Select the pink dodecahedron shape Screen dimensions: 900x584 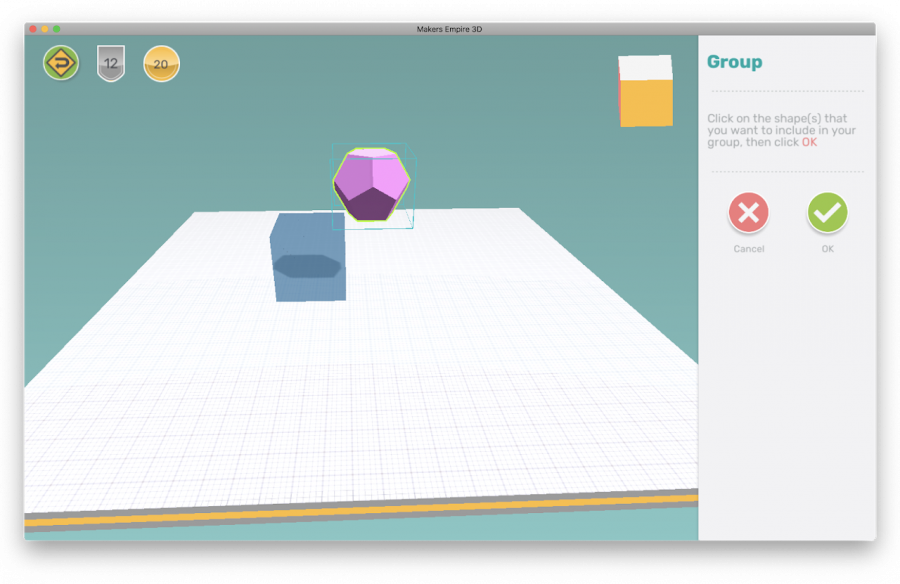pos(371,184)
